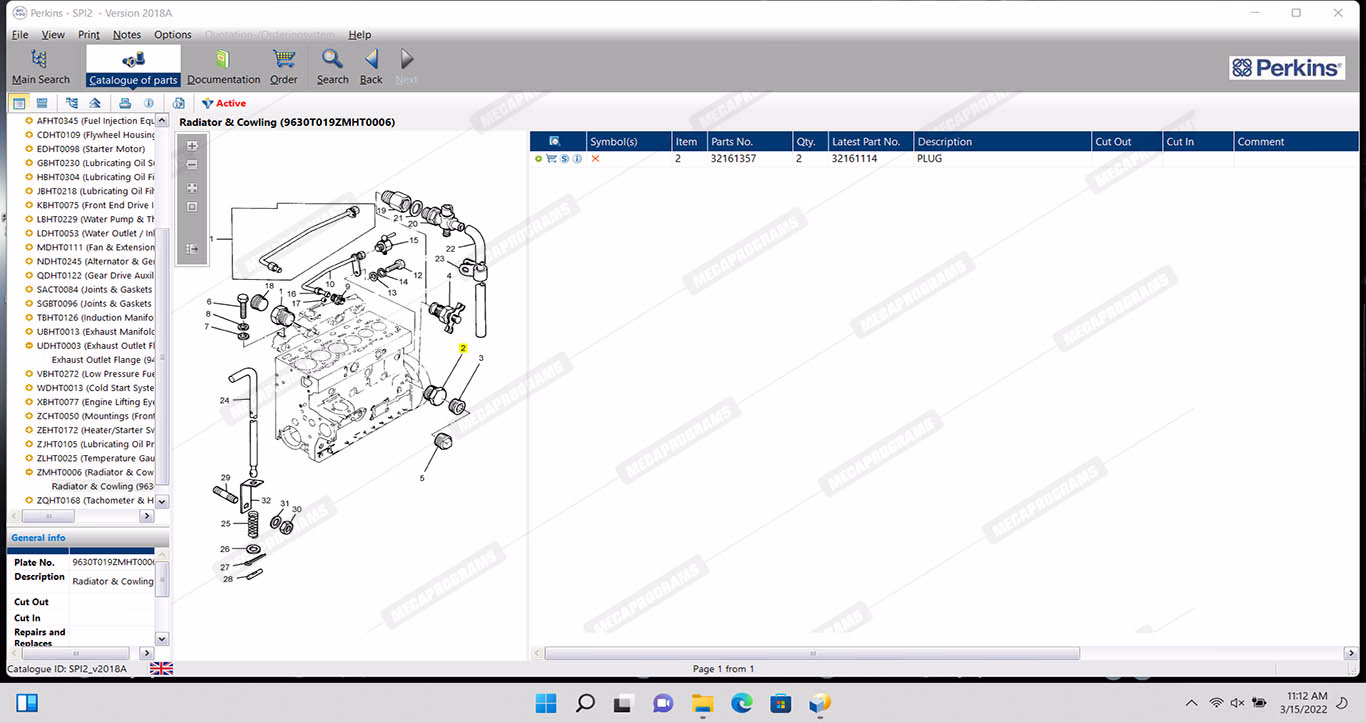This screenshot has width=1366, height=723.
Task: Open the Help menu
Action: coord(360,35)
